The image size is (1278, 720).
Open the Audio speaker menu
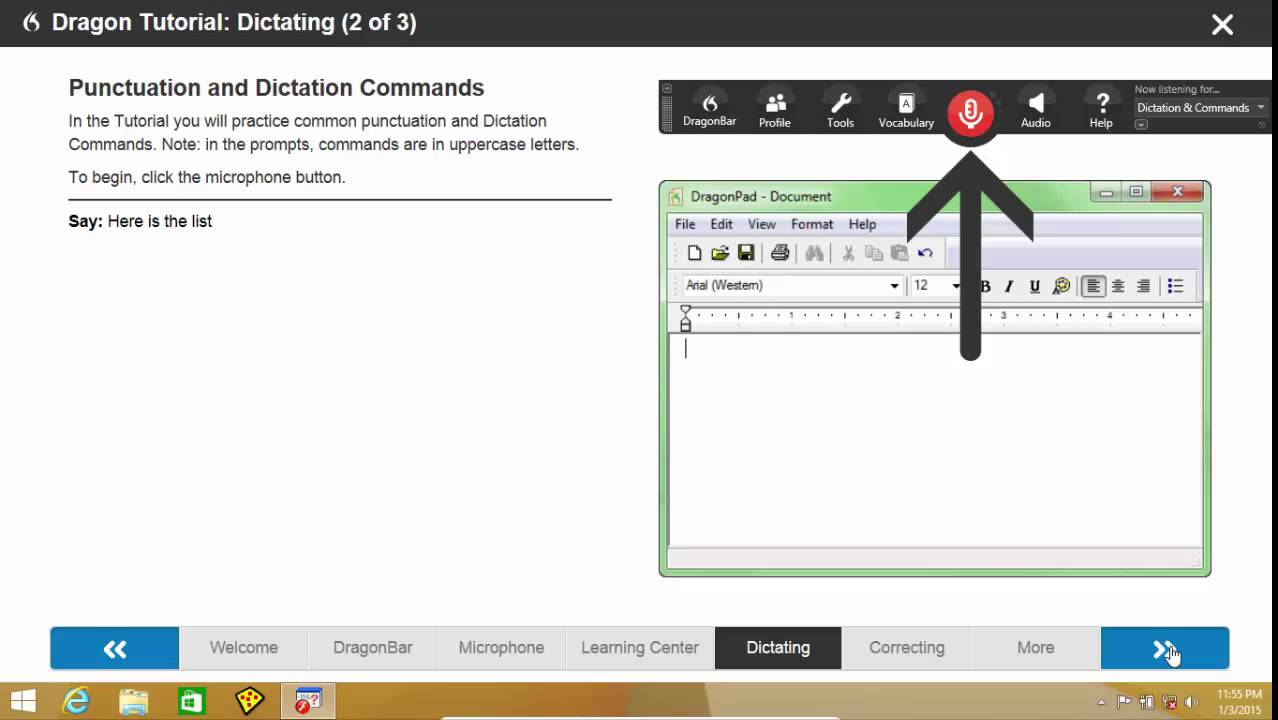click(1036, 109)
